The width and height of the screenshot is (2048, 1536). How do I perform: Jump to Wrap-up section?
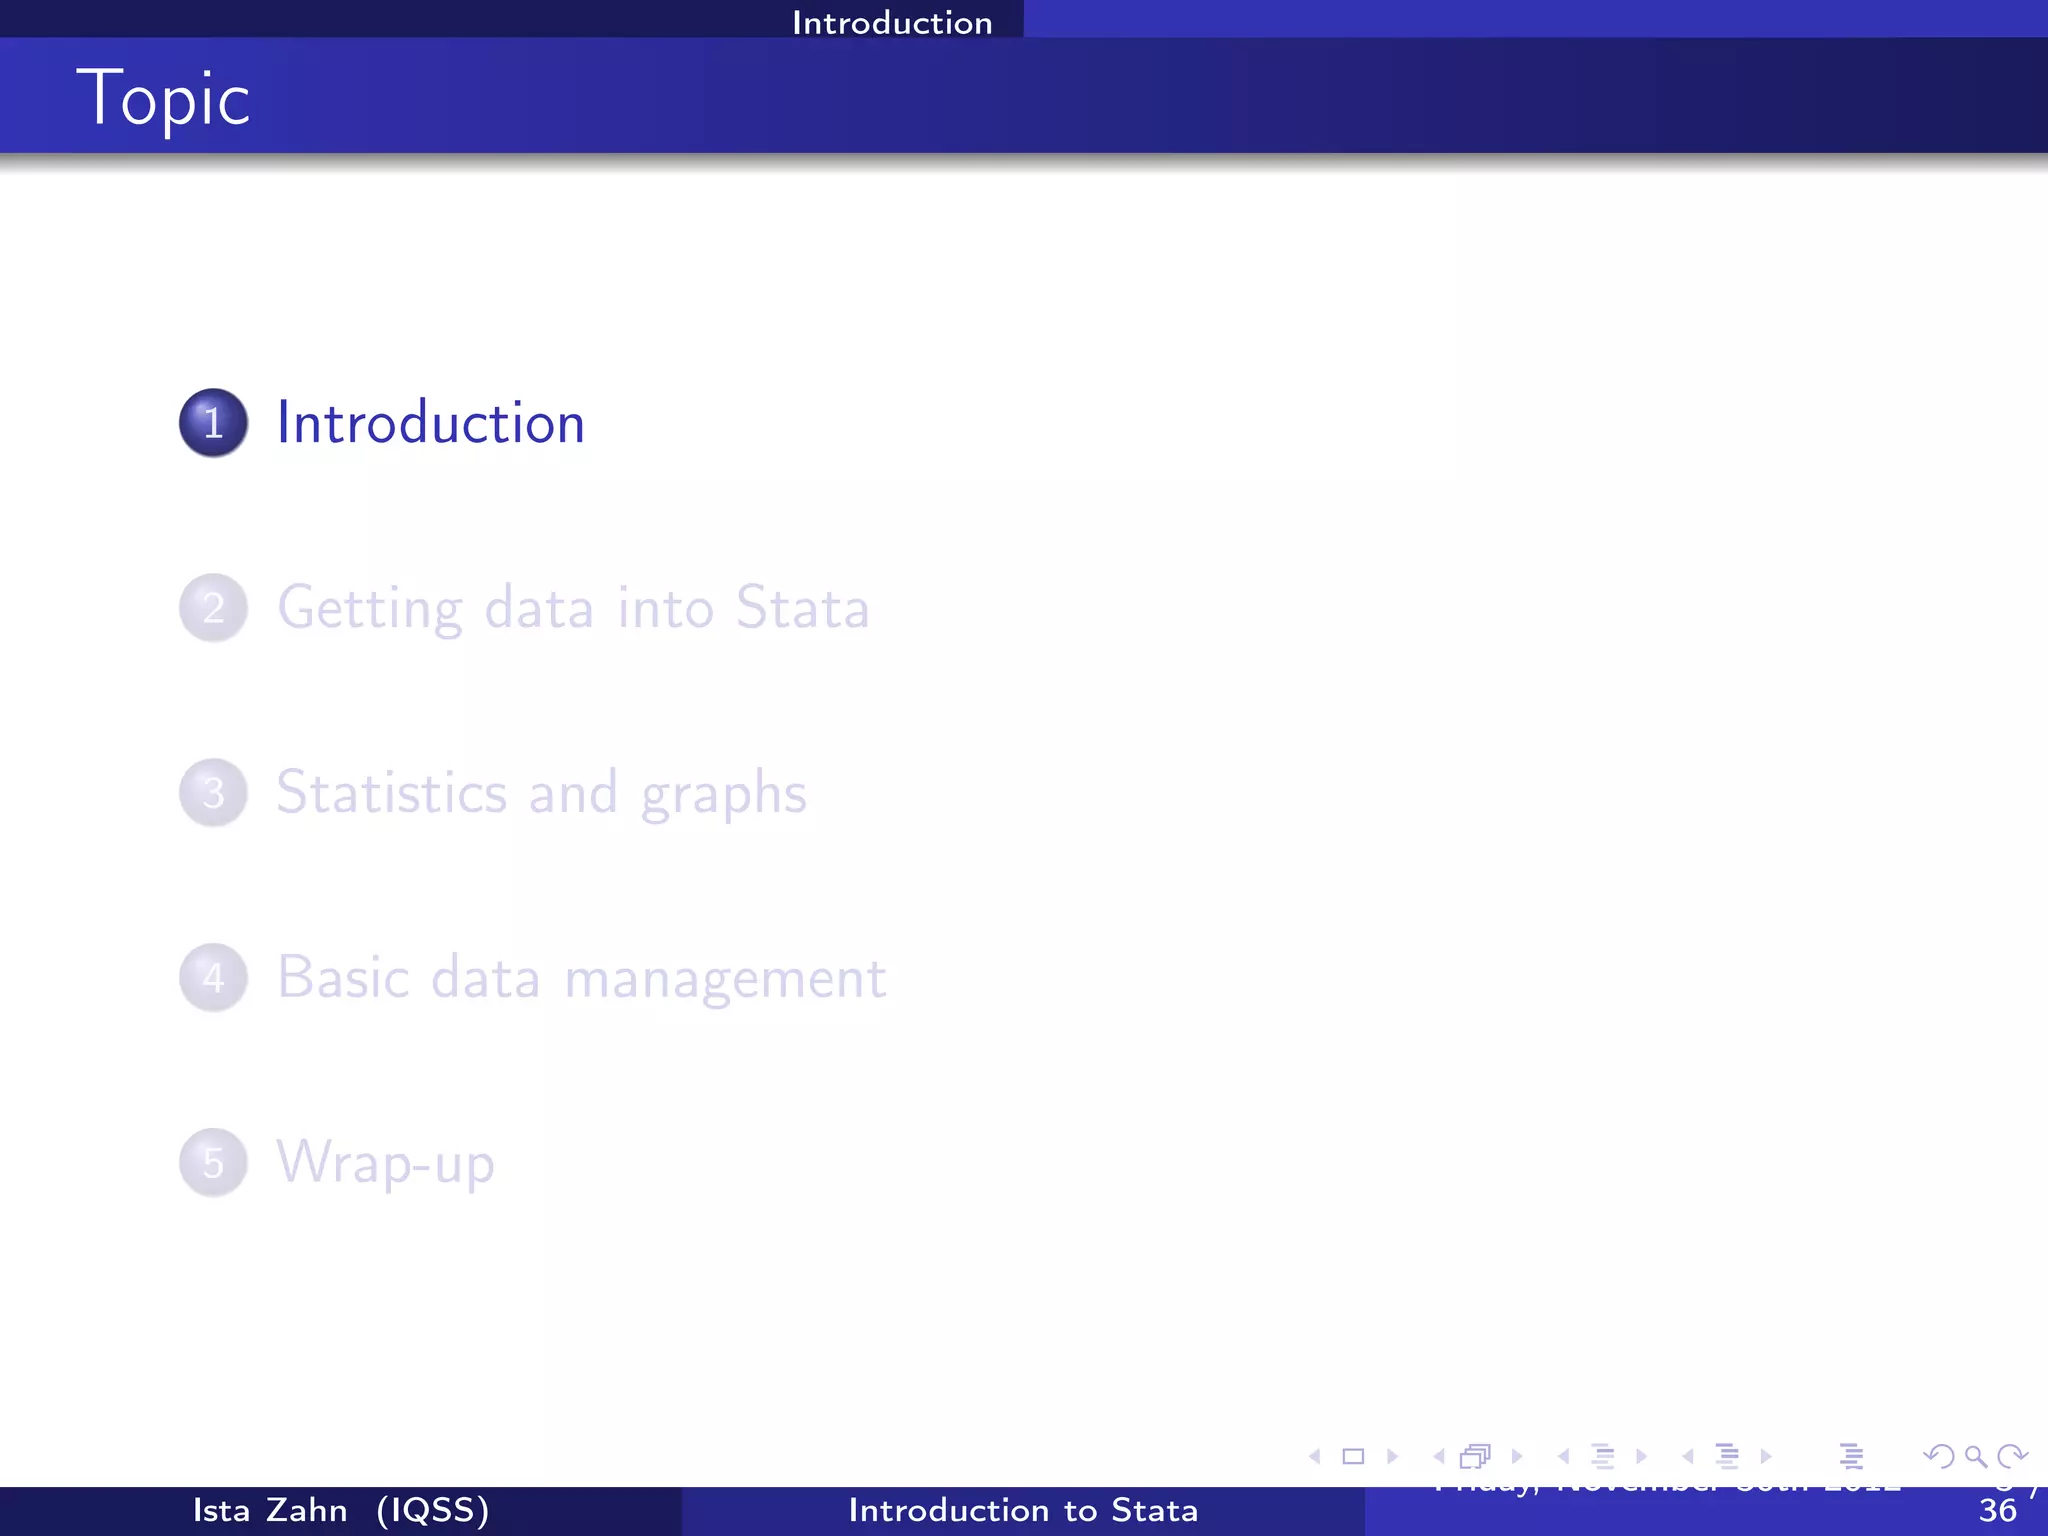point(385,1163)
